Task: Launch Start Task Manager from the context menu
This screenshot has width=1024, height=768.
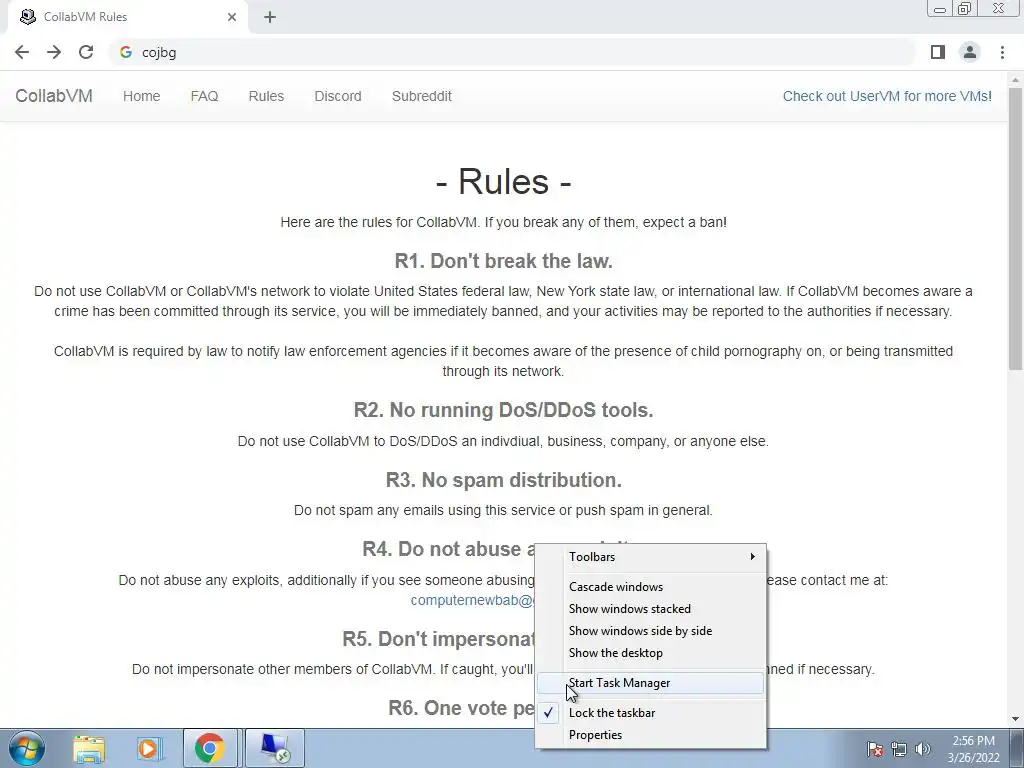Action: click(x=650, y=683)
